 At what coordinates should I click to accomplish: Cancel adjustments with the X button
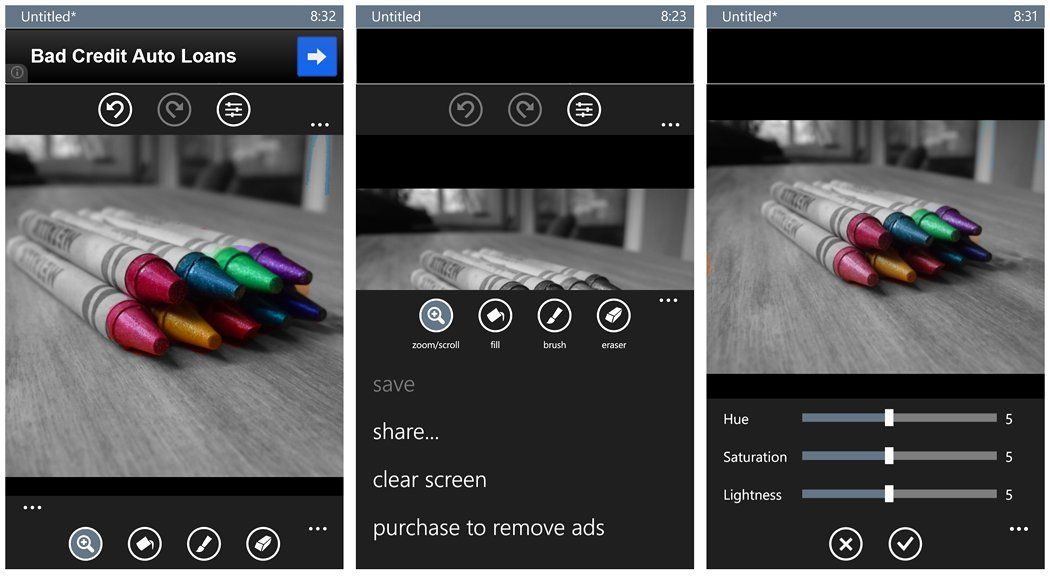(845, 544)
